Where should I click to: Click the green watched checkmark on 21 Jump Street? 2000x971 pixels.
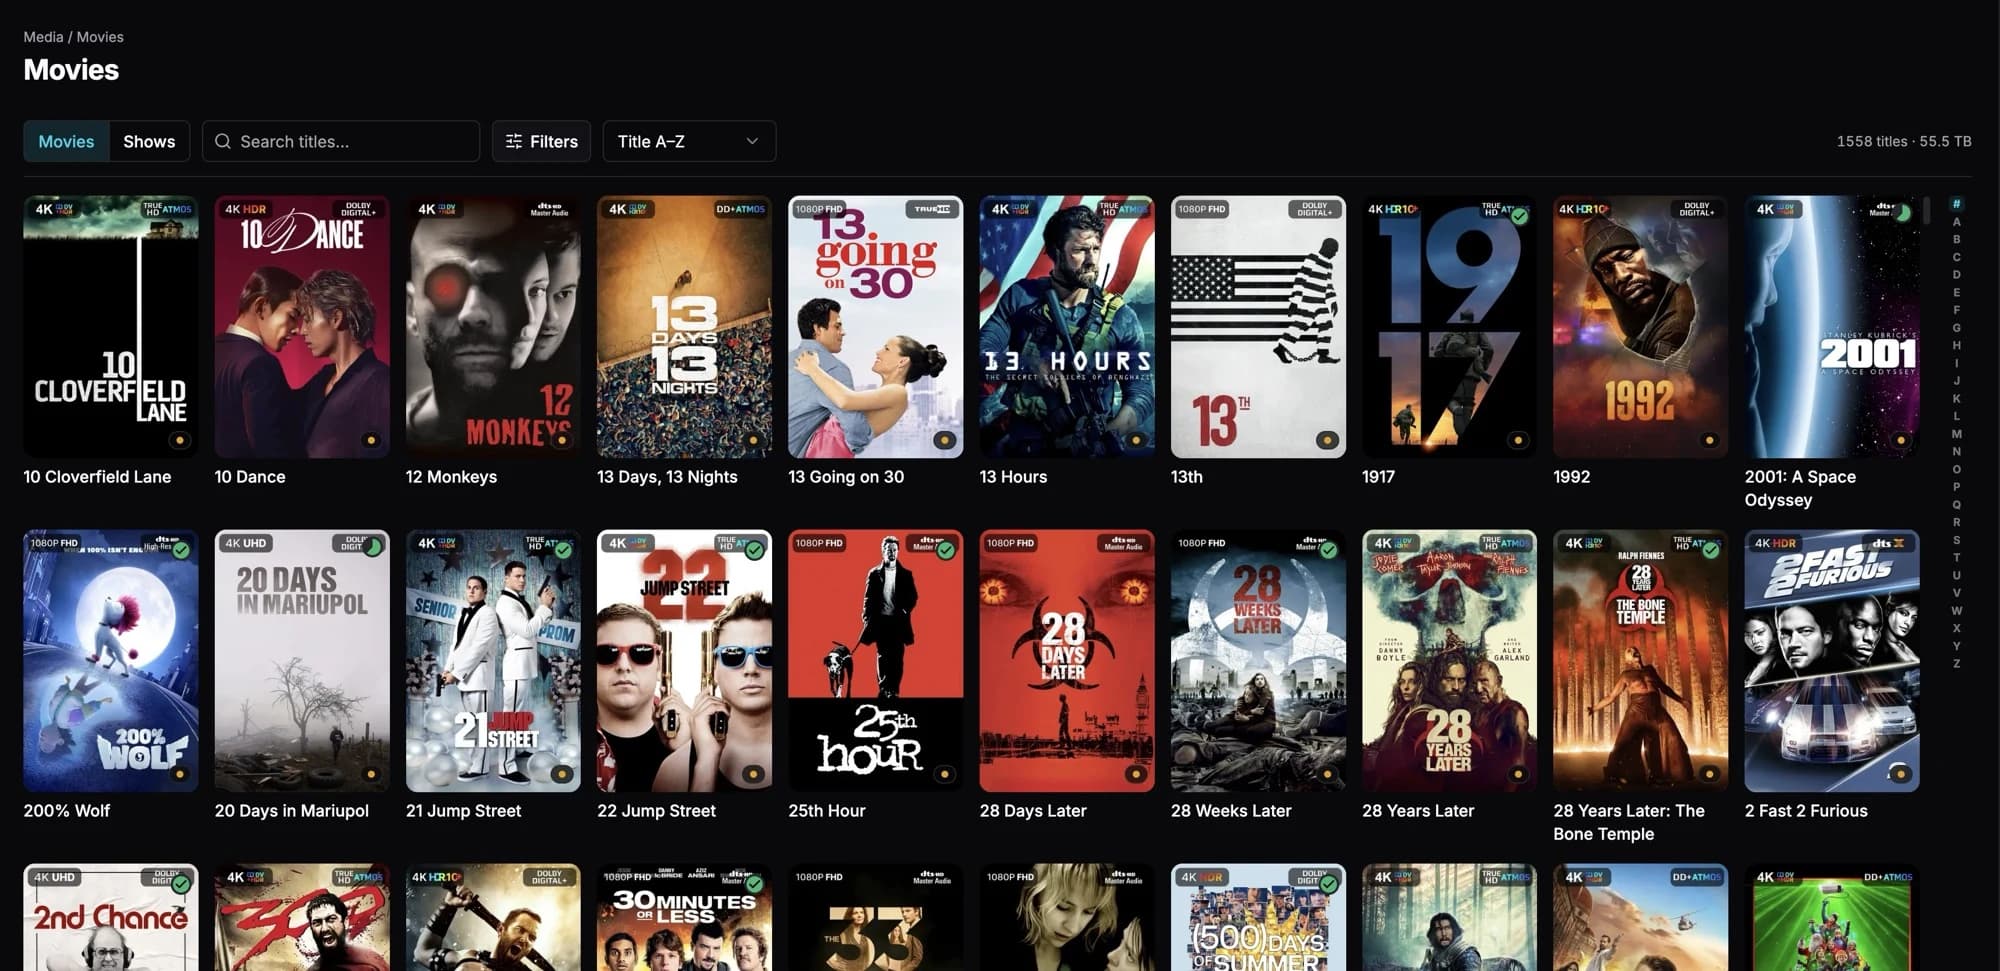click(563, 549)
